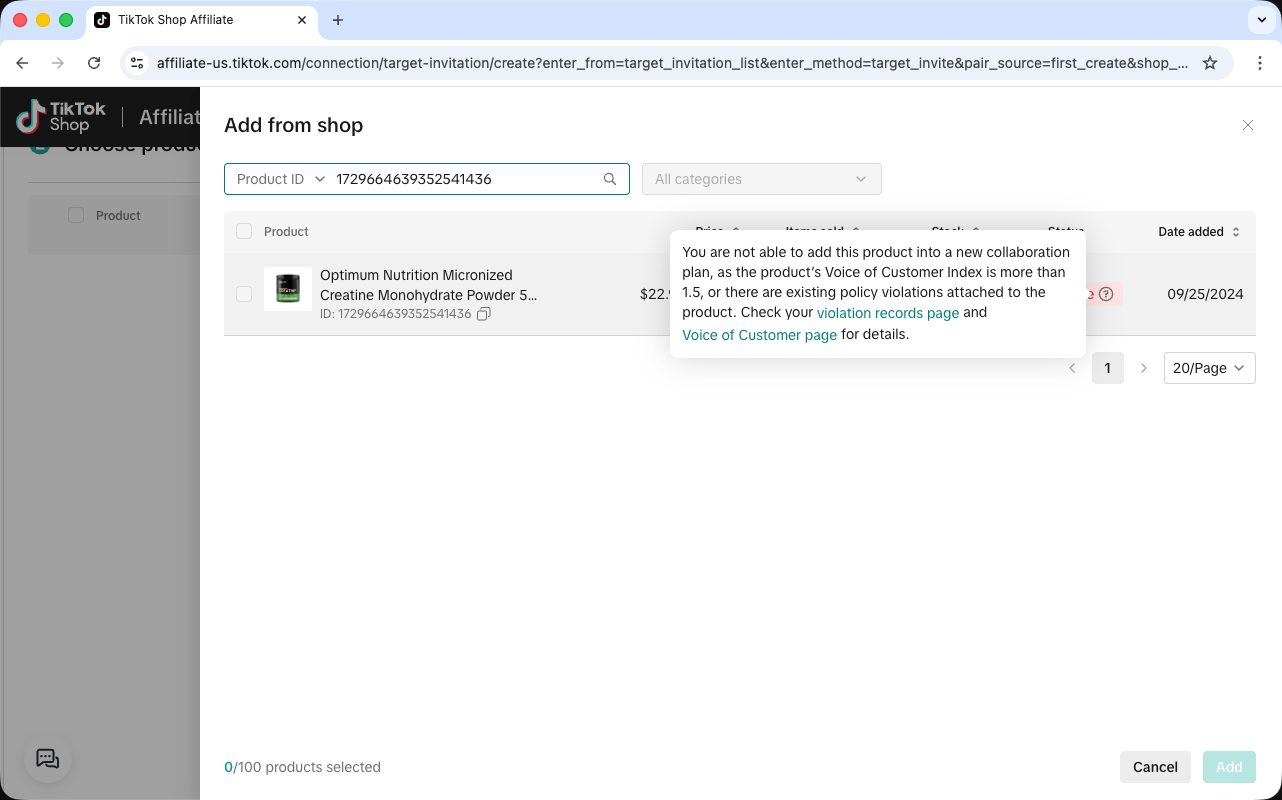This screenshot has width=1282, height=800.
Task: Click the status help question mark icon
Action: pos(1106,294)
